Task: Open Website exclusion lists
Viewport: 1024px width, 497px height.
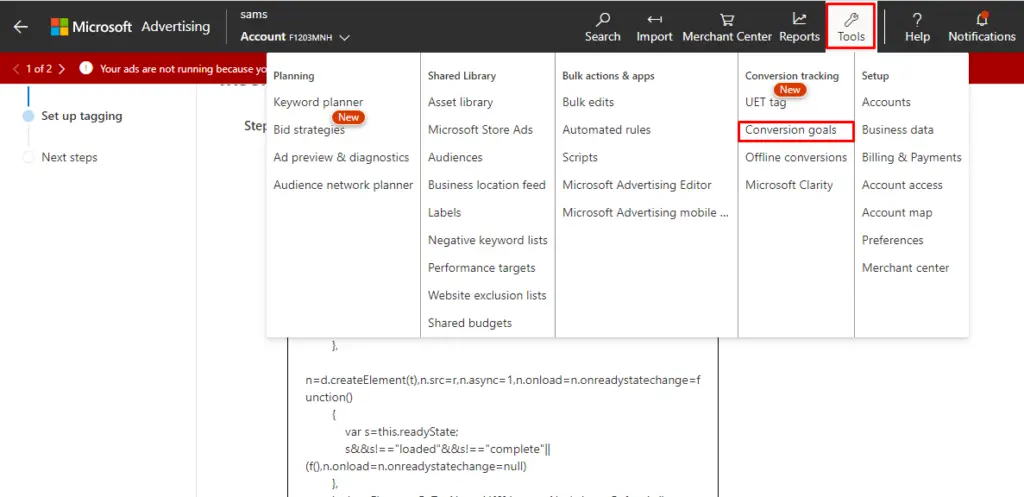Action: point(487,295)
